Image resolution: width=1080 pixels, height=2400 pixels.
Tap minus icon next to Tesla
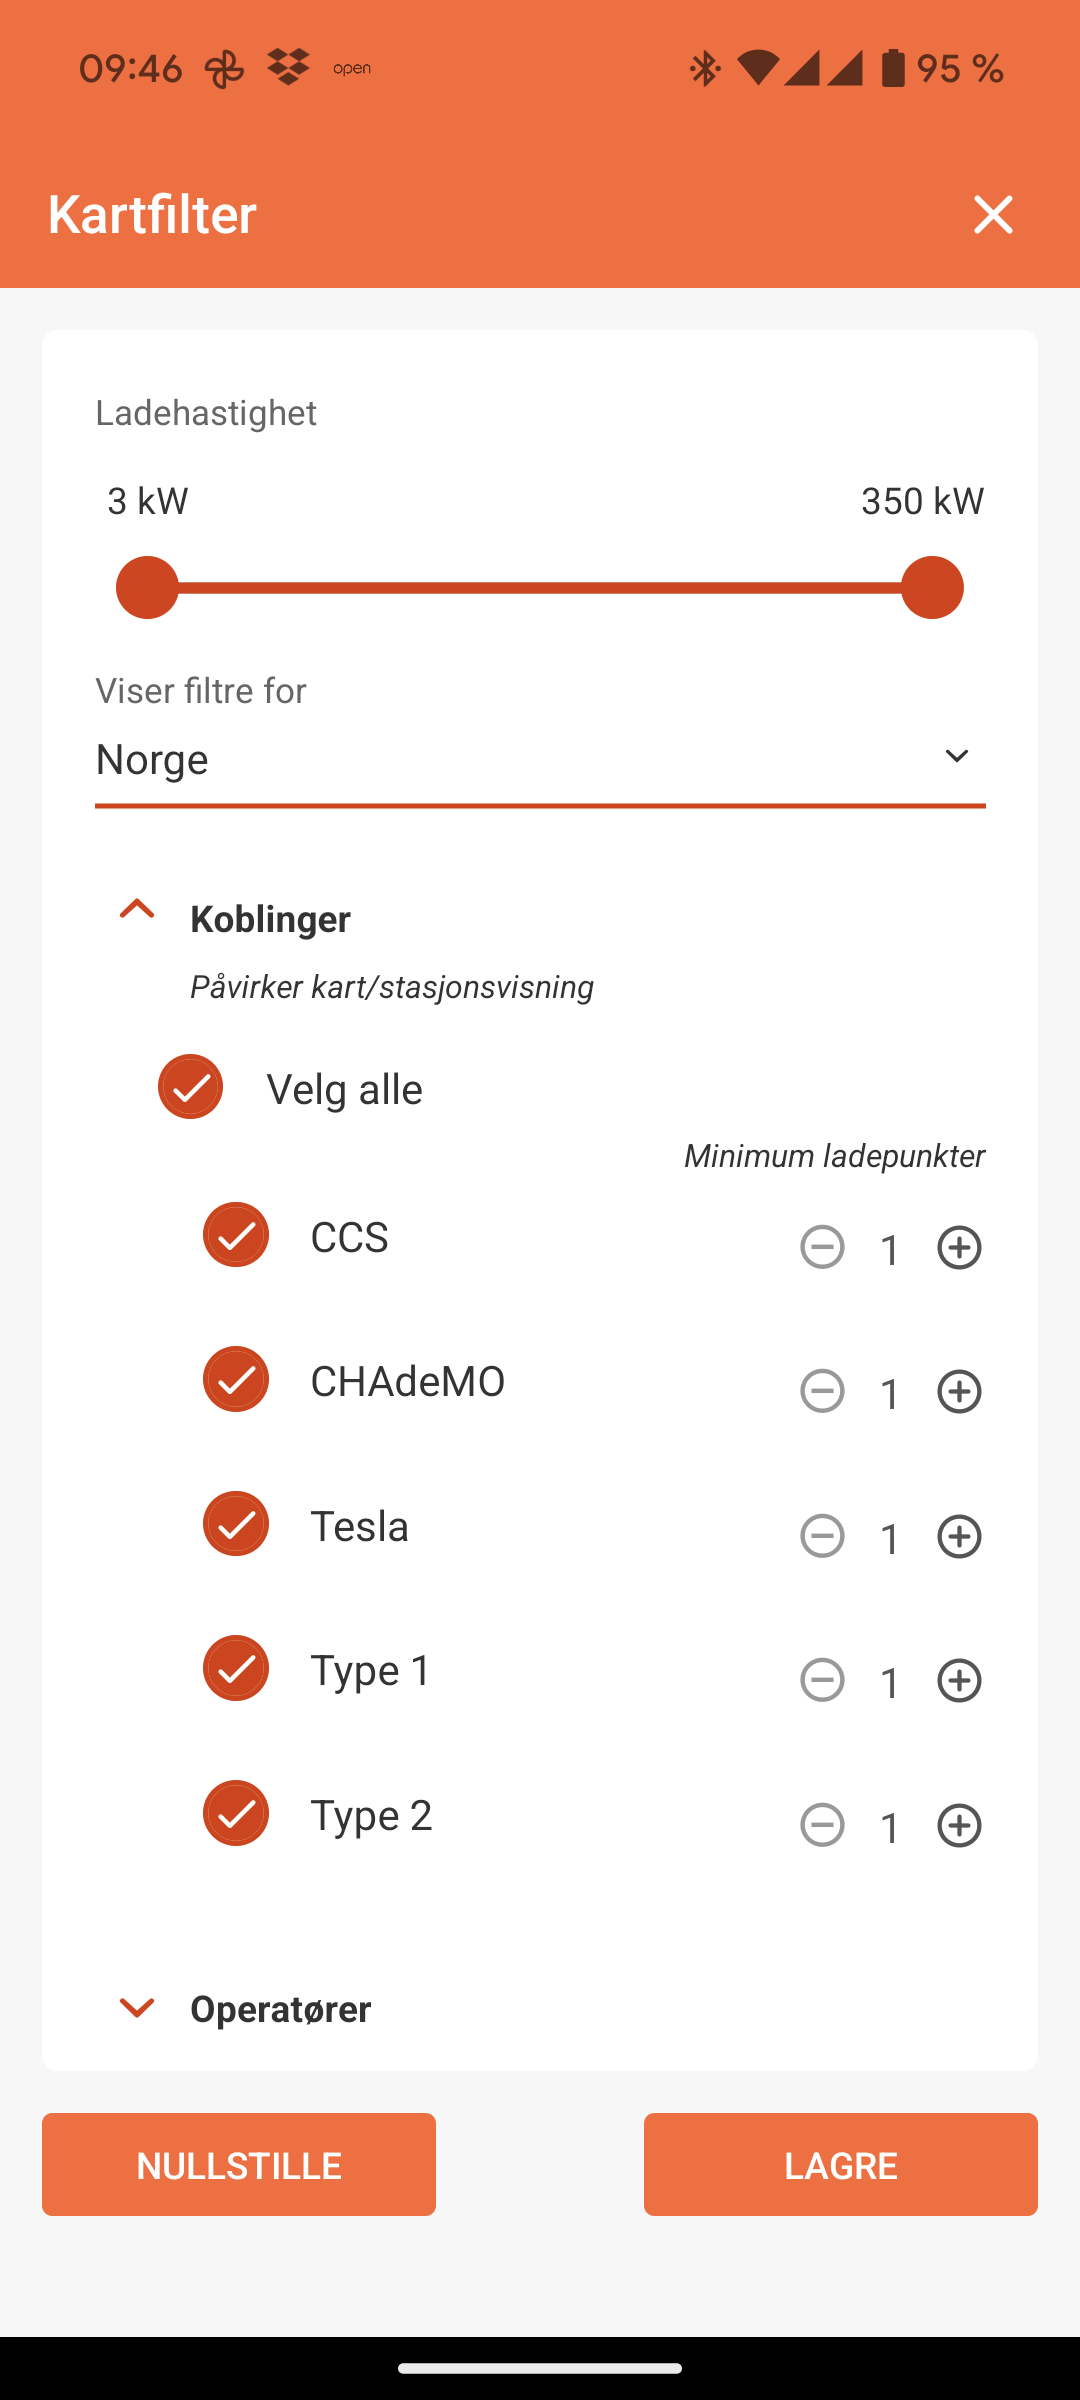(822, 1537)
